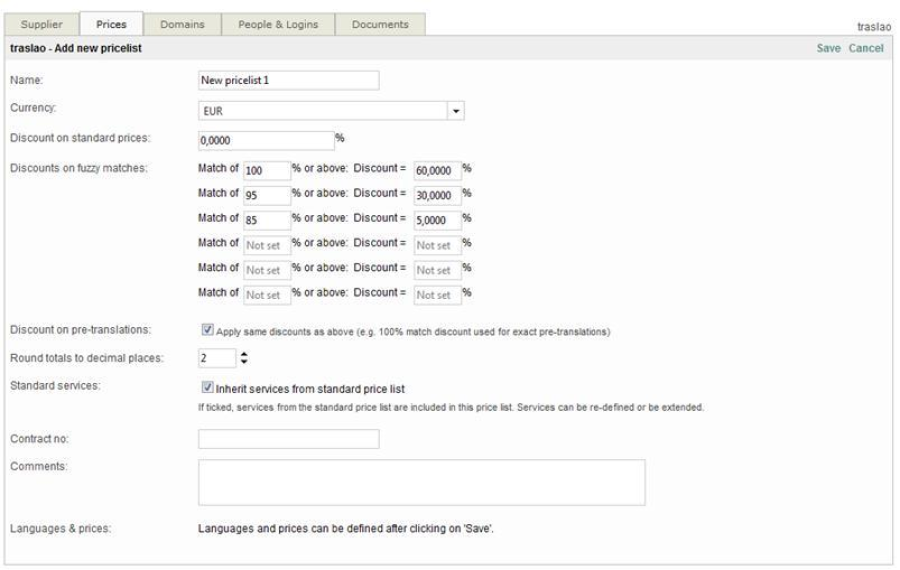The height and width of the screenshot is (570, 900).
Task: Click the Save link
Action: [829, 49]
